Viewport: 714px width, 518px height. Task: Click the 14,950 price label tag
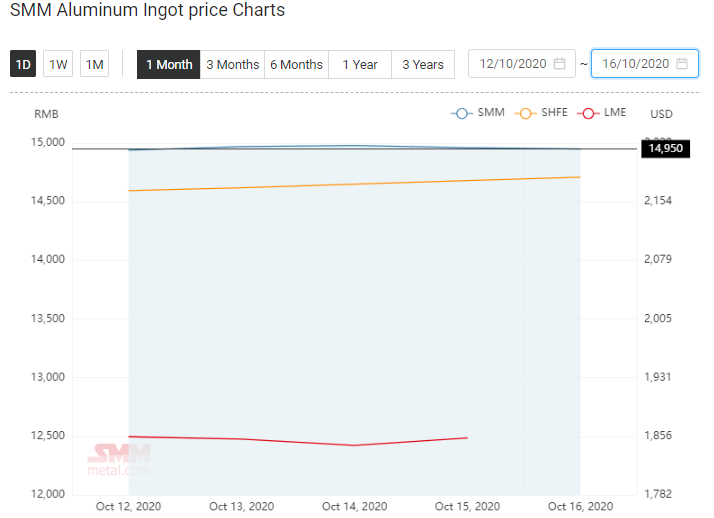click(x=665, y=148)
